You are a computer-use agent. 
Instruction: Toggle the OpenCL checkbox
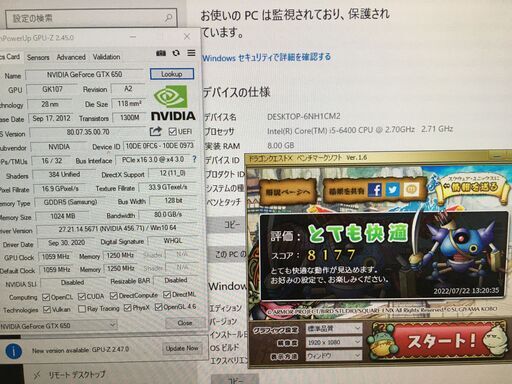pyautogui.click(x=46, y=297)
